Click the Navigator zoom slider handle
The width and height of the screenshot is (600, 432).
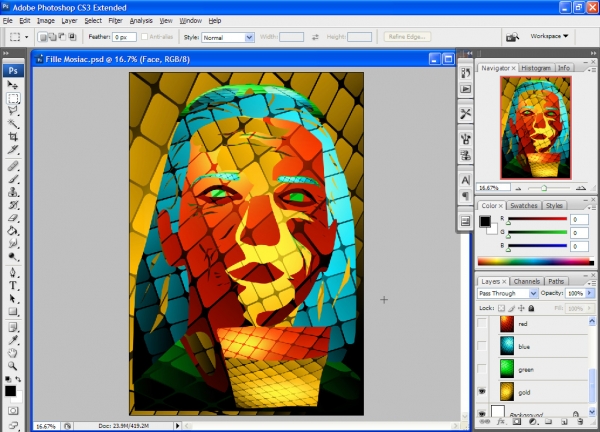click(x=544, y=188)
